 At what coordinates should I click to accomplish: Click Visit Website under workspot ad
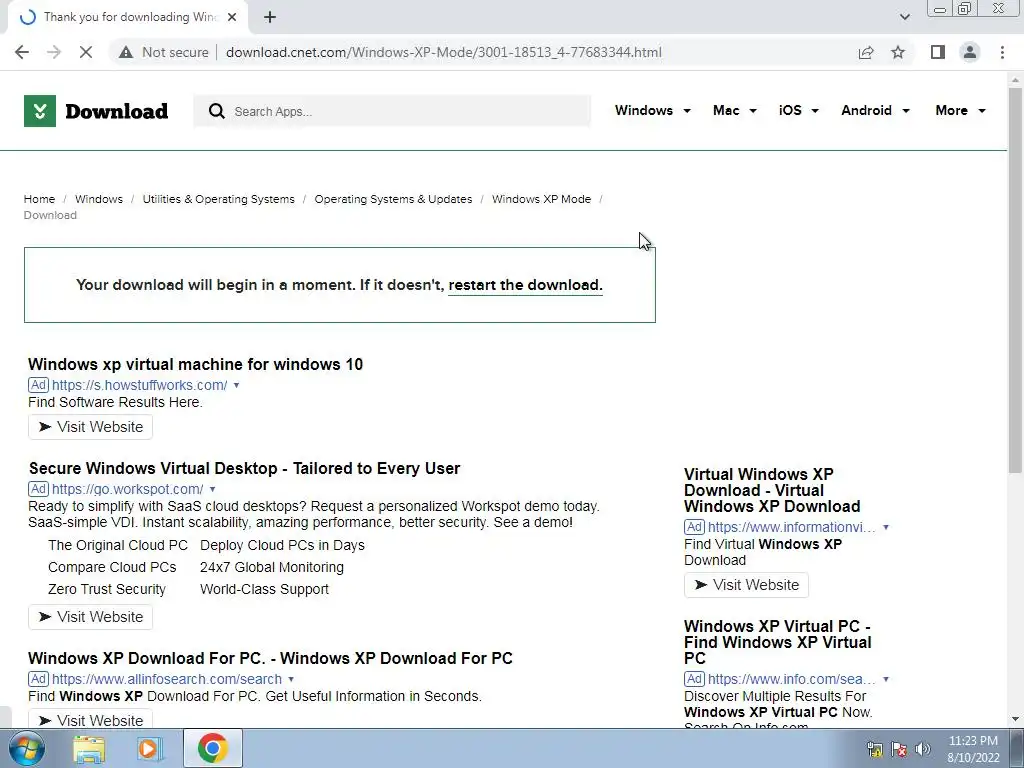point(90,617)
